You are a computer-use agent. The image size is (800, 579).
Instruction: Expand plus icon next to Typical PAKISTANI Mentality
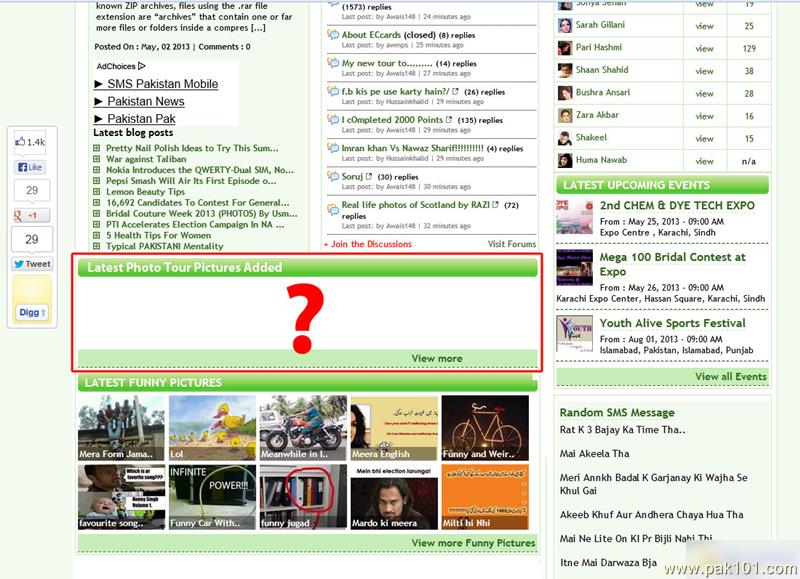pyautogui.click(x=97, y=246)
